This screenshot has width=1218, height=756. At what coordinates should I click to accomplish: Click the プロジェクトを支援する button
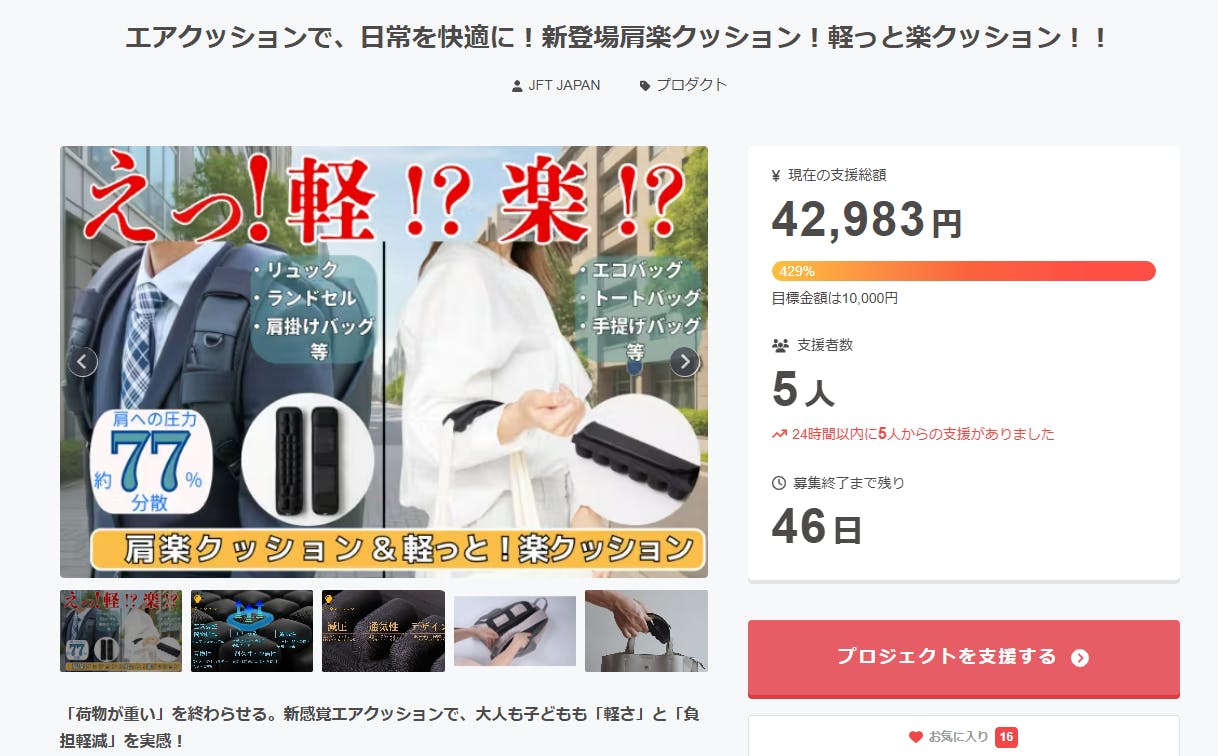pyautogui.click(x=964, y=657)
